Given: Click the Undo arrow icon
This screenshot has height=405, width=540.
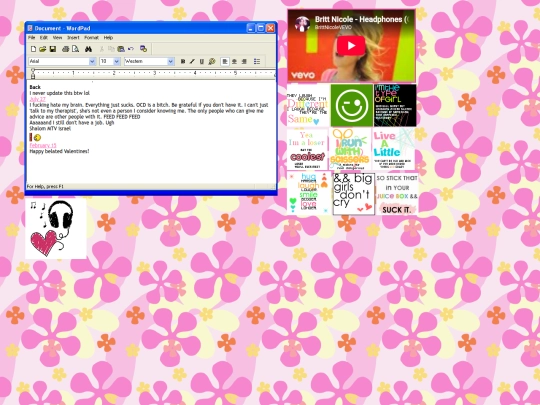Looking at the screenshot, I should point(131,49).
